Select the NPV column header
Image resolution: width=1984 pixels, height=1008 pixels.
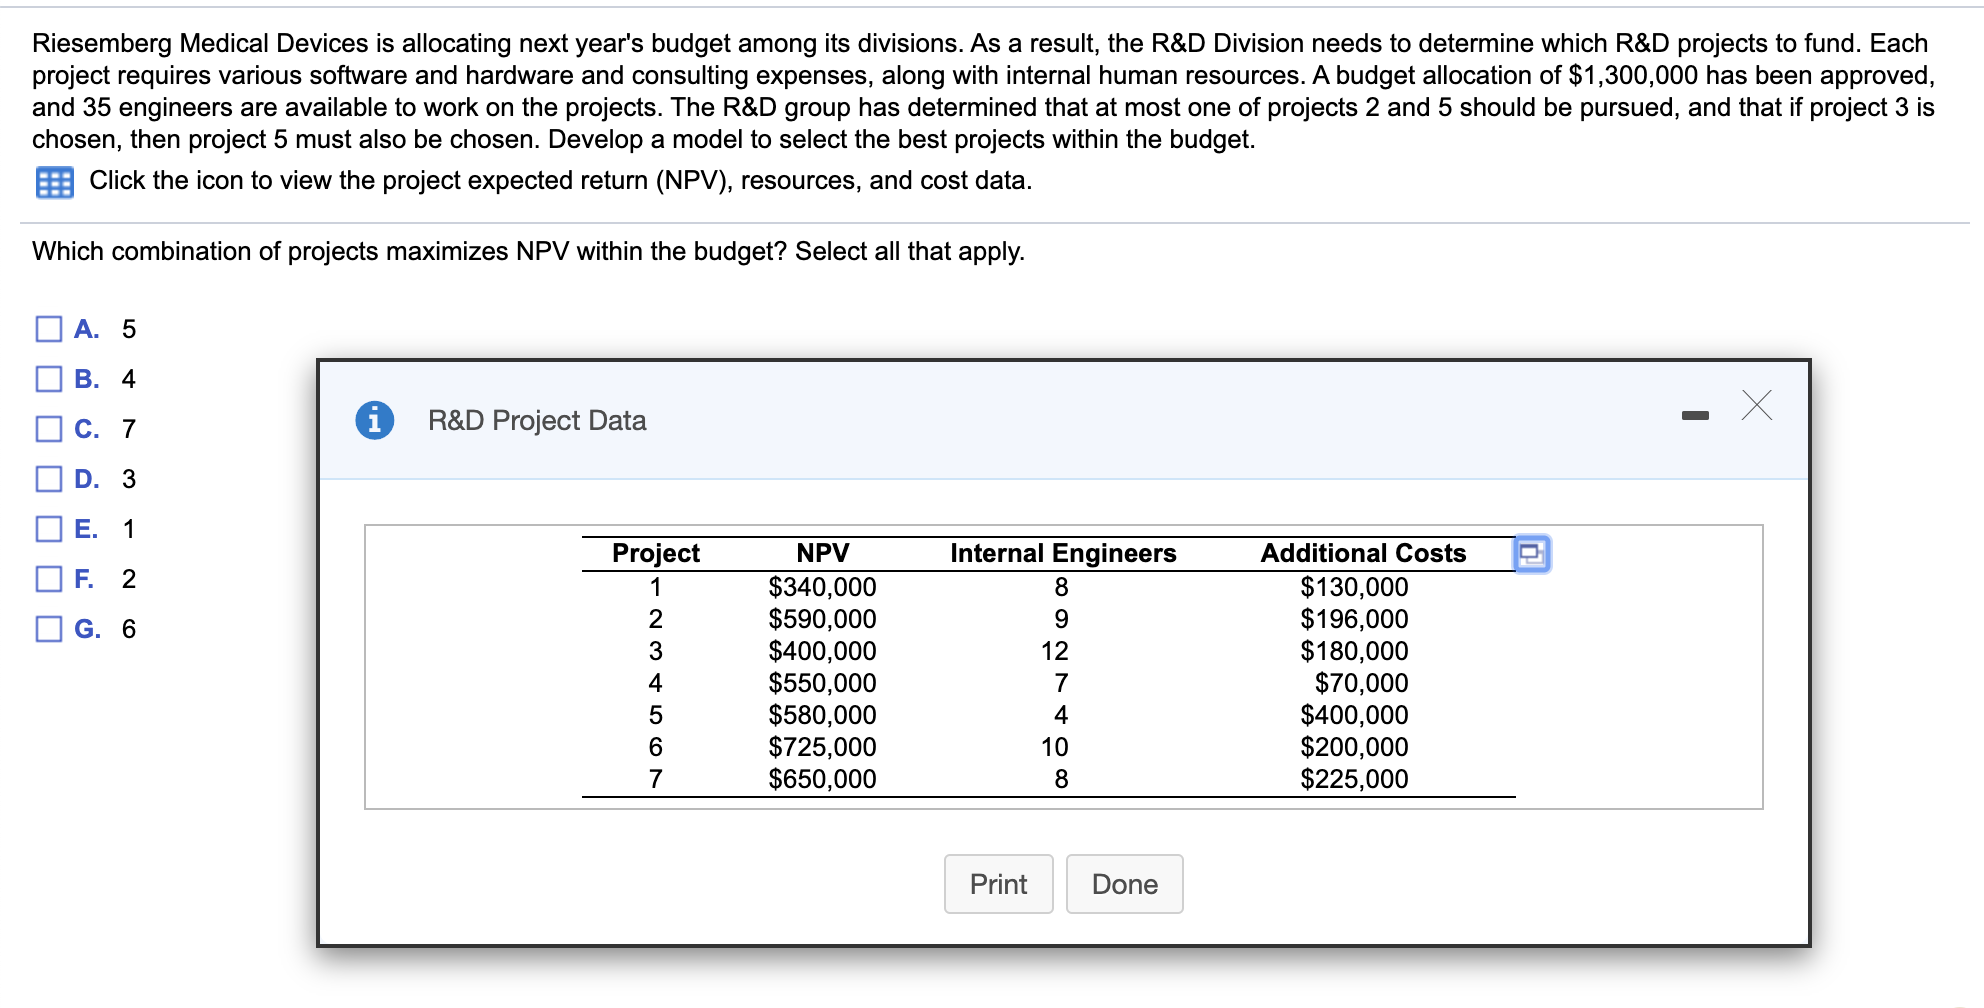coord(823,553)
